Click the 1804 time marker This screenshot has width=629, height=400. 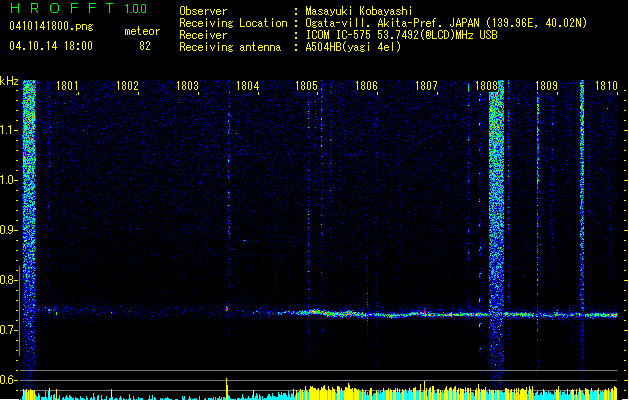[248, 86]
